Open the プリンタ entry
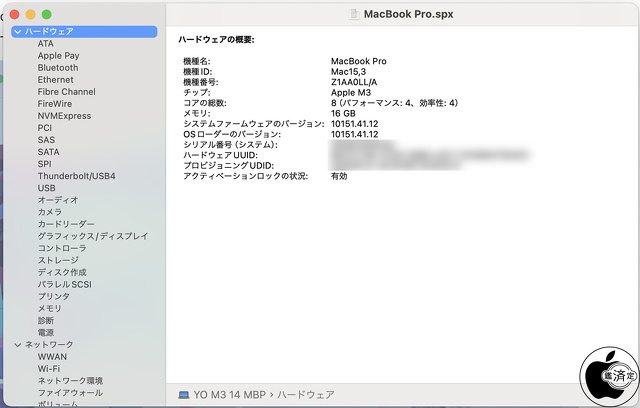 [54, 296]
